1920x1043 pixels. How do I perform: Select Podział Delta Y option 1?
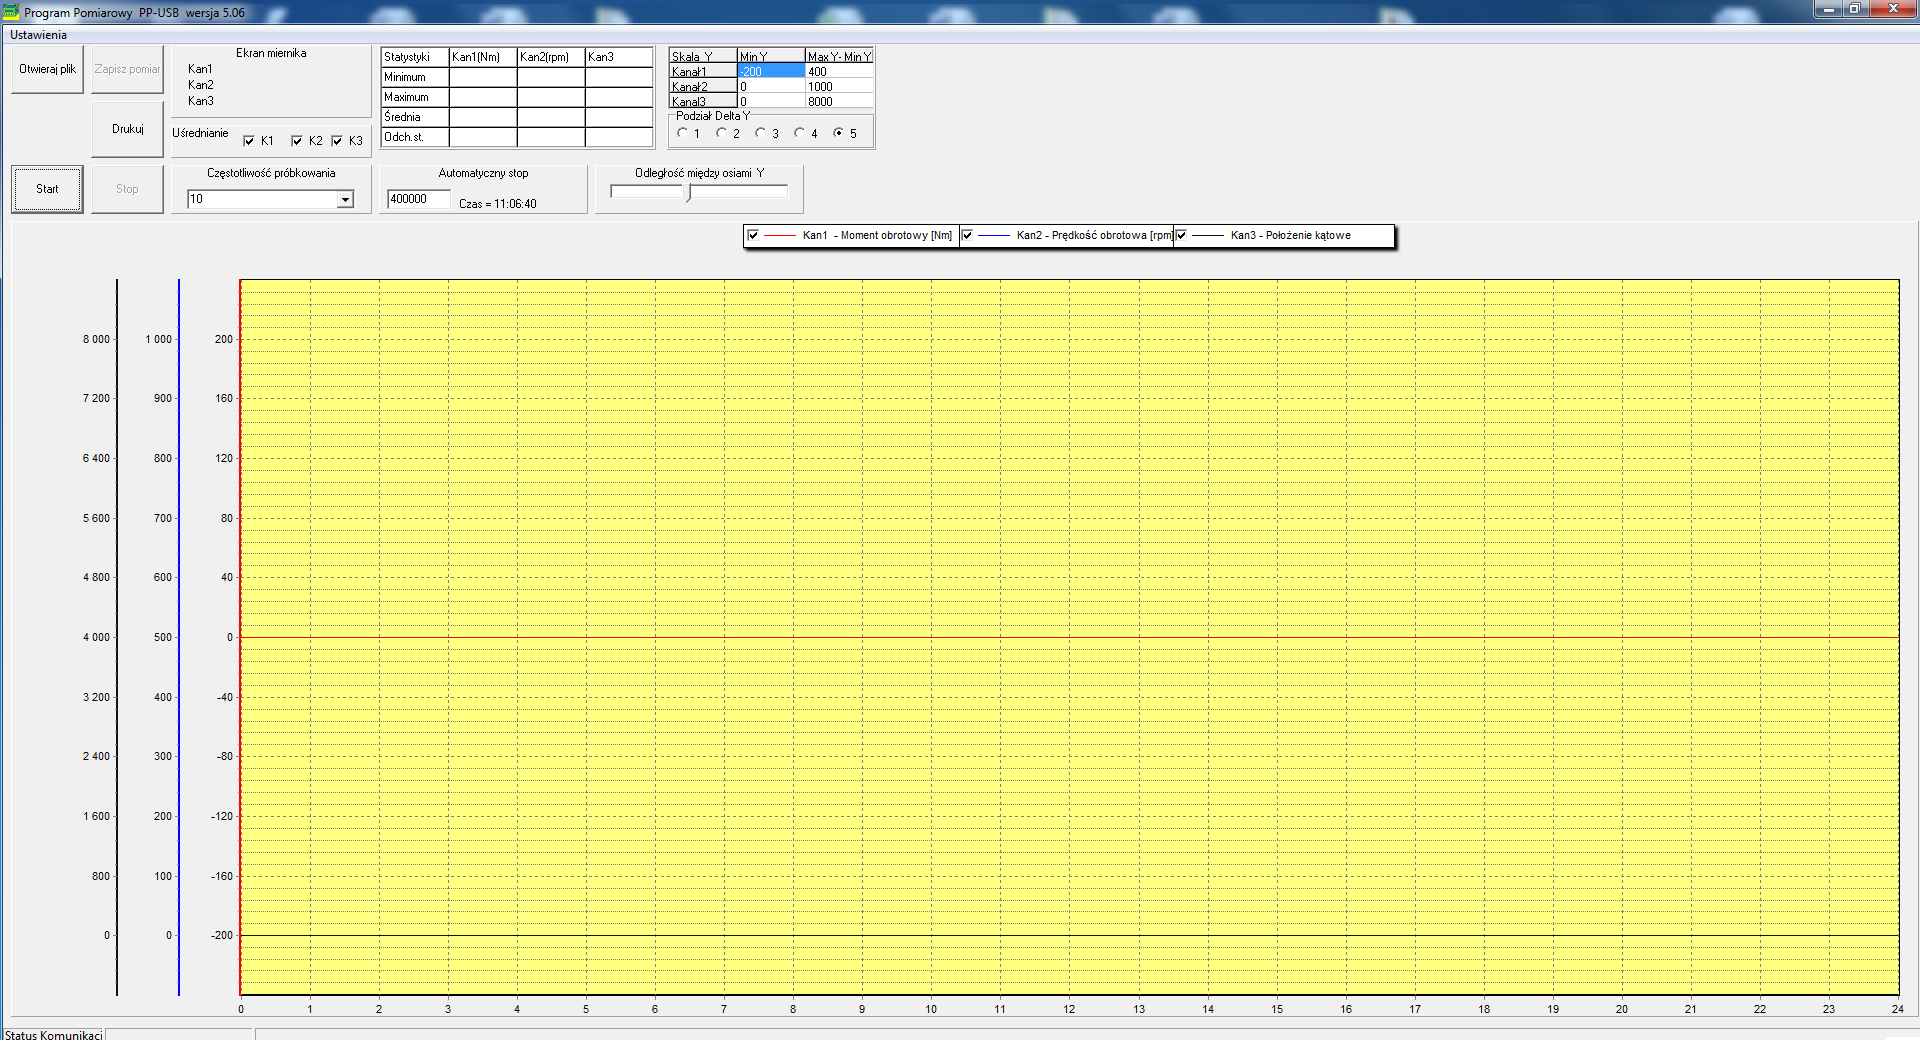point(683,133)
